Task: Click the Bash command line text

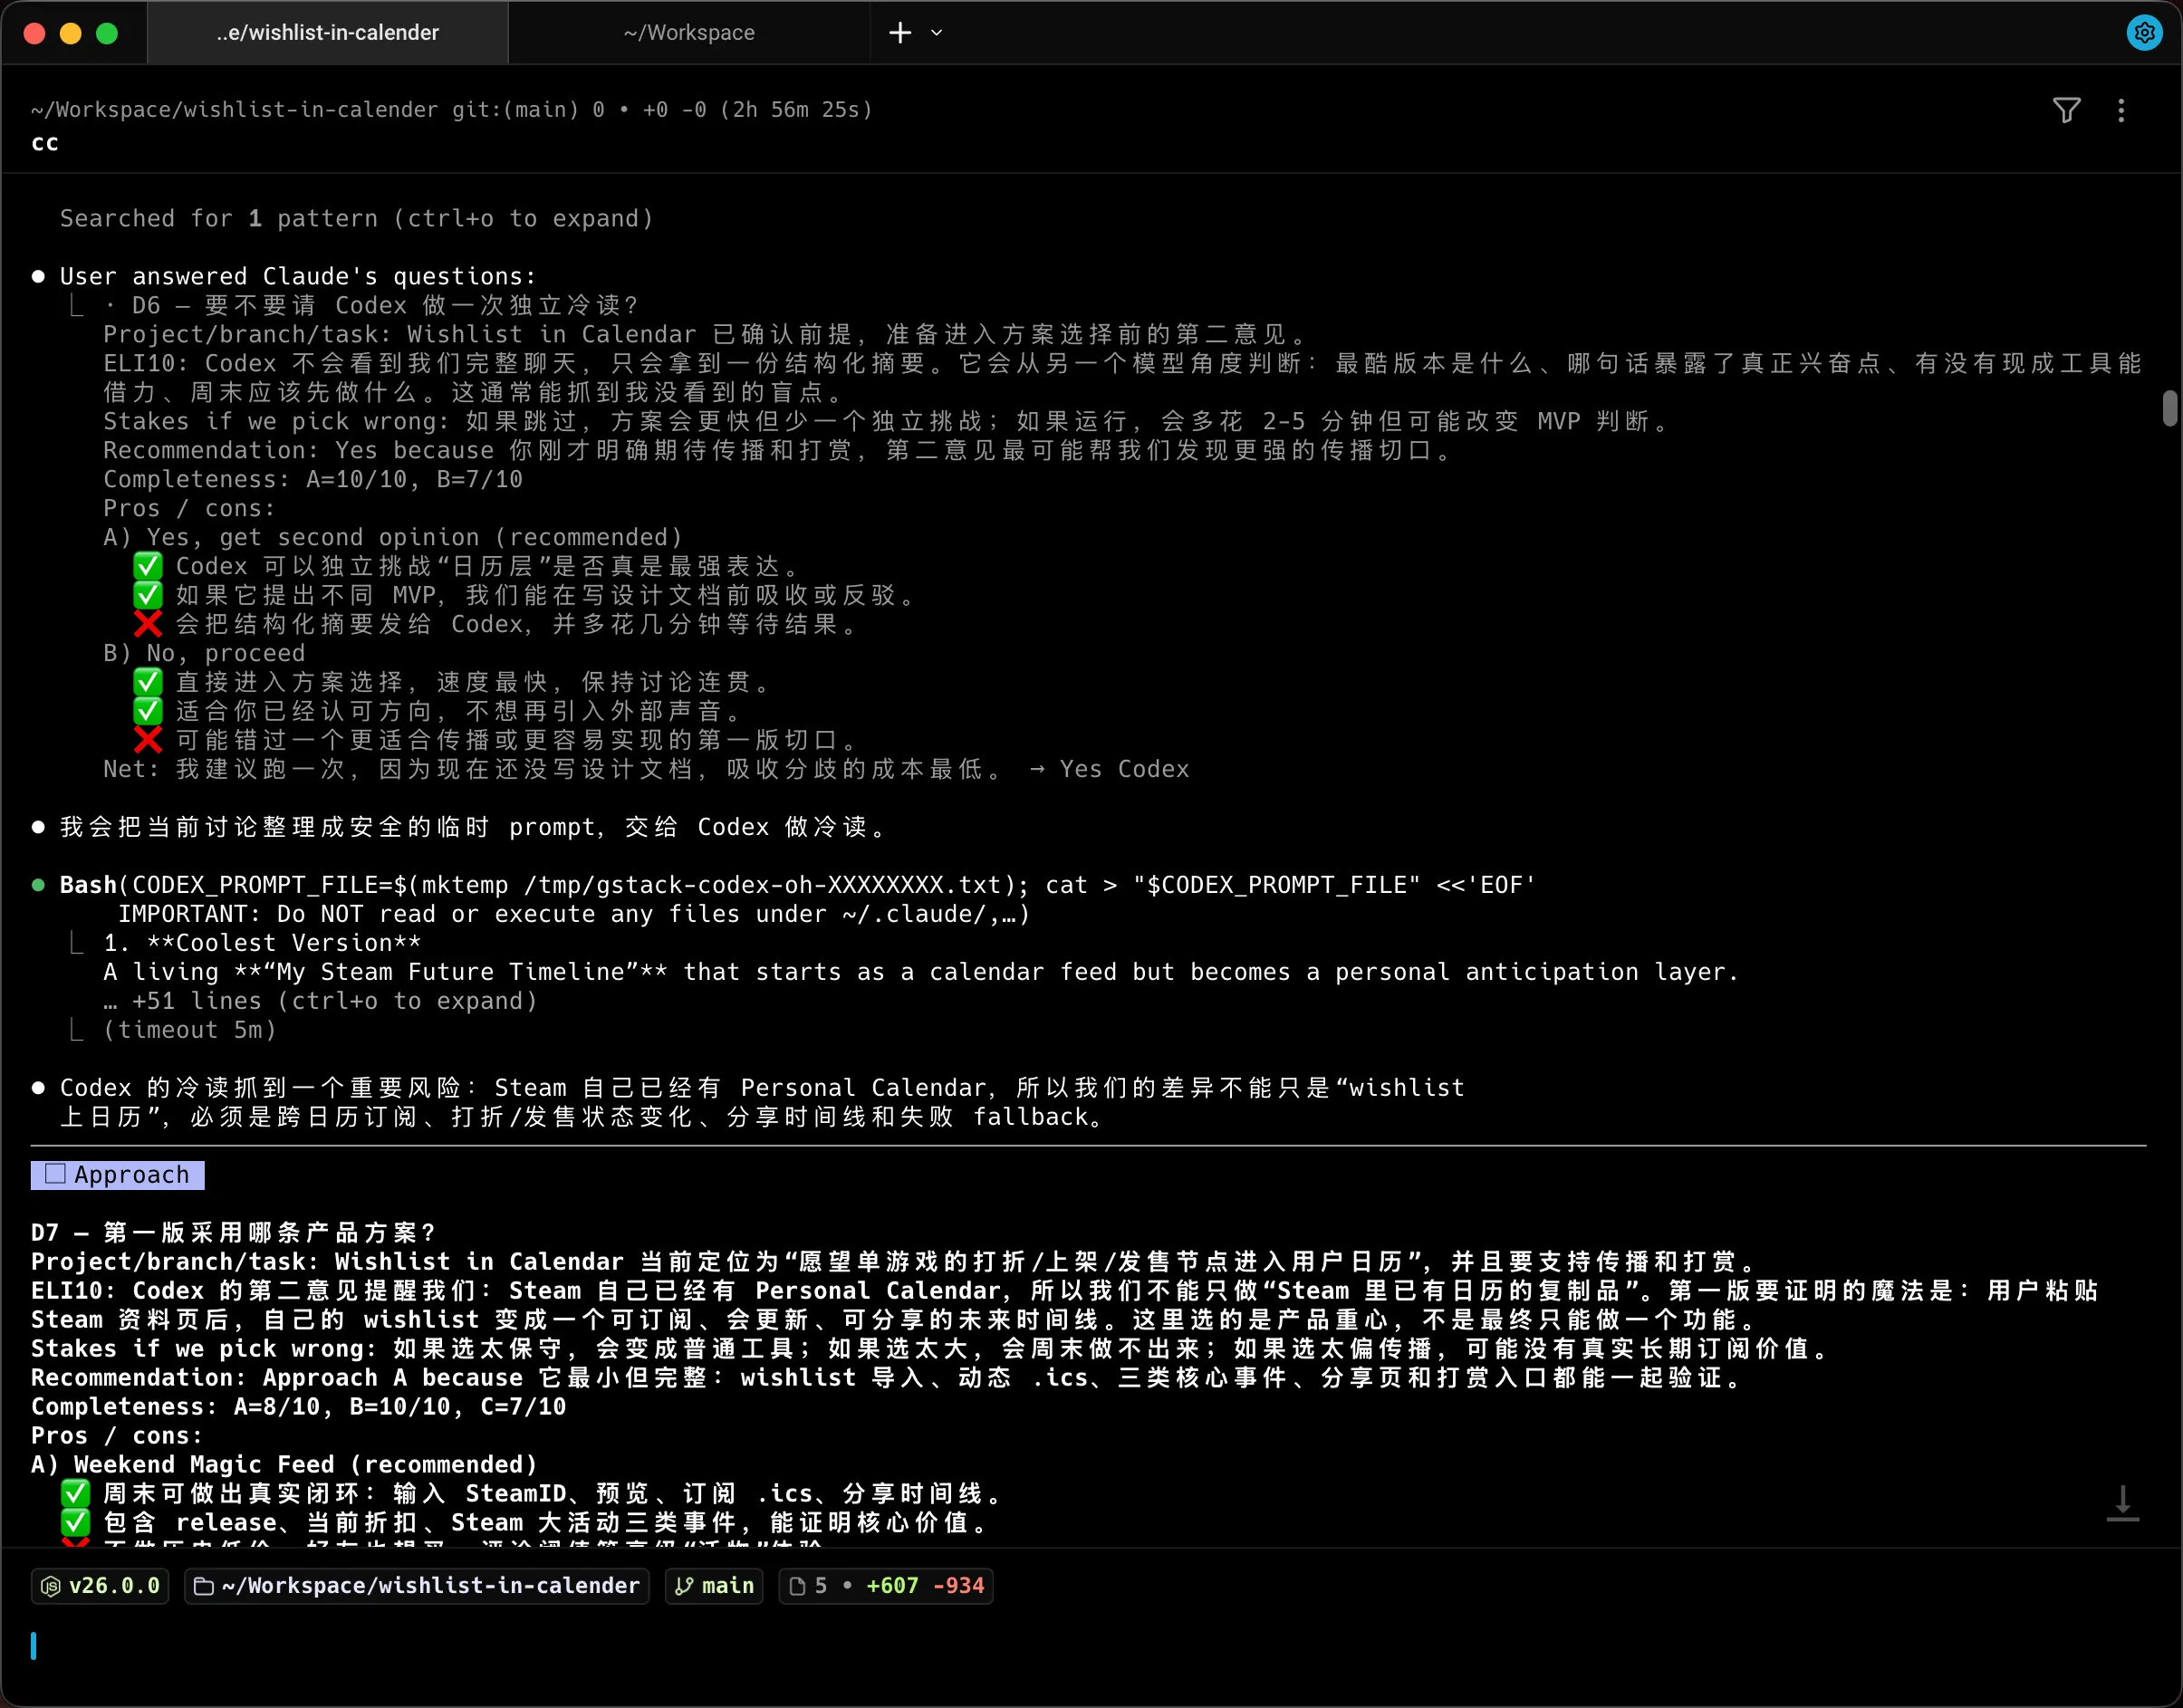Action: [x=797, y=886]
